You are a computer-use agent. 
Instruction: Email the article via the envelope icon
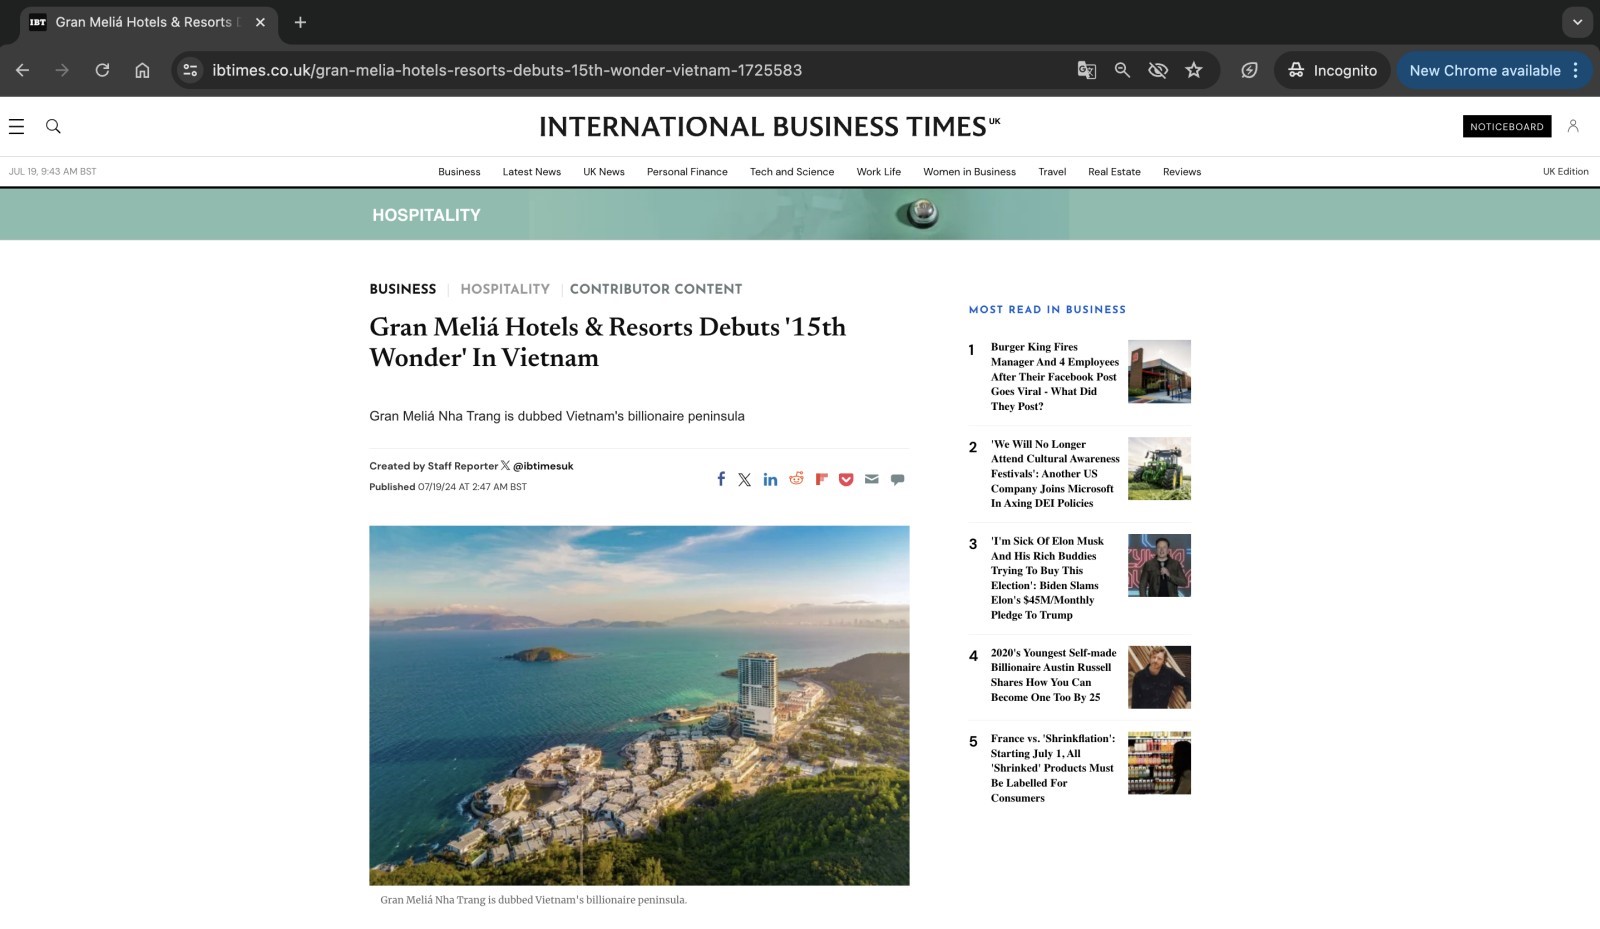click(871, 479)
